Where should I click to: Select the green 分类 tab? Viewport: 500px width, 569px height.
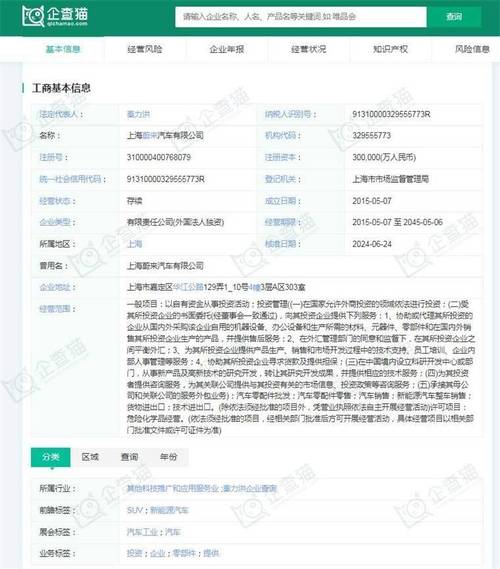[x=50, y=457]
